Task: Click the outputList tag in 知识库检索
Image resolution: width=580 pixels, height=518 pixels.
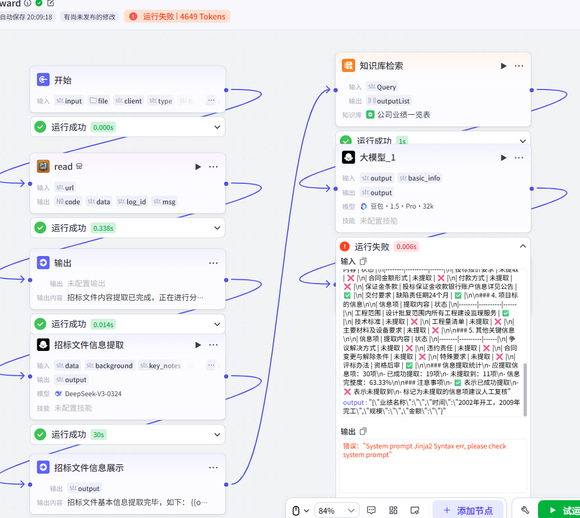Action: click(x=389, y=101)
